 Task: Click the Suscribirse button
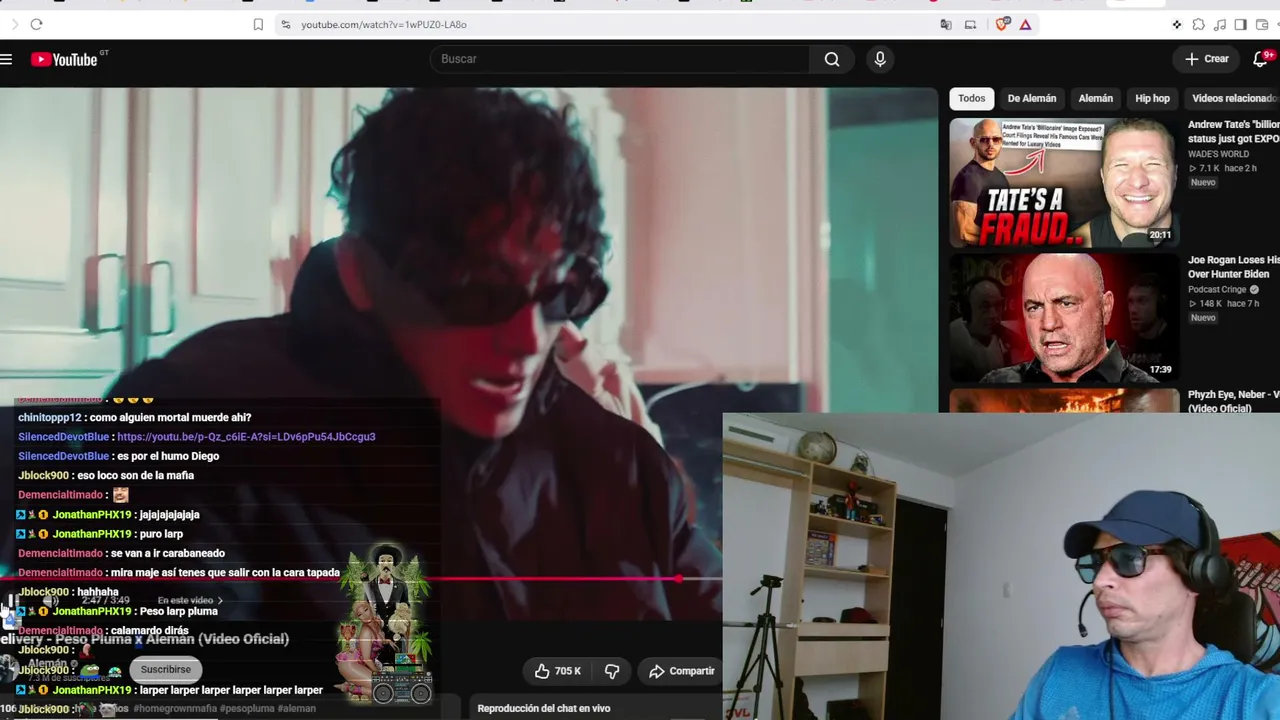165,669
